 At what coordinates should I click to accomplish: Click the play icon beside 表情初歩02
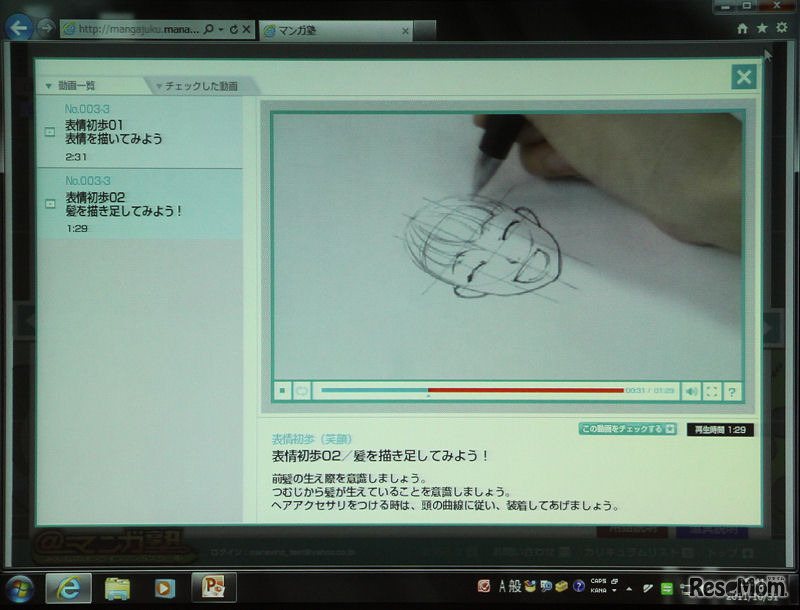pyautogui.click(x=50, y=204)
